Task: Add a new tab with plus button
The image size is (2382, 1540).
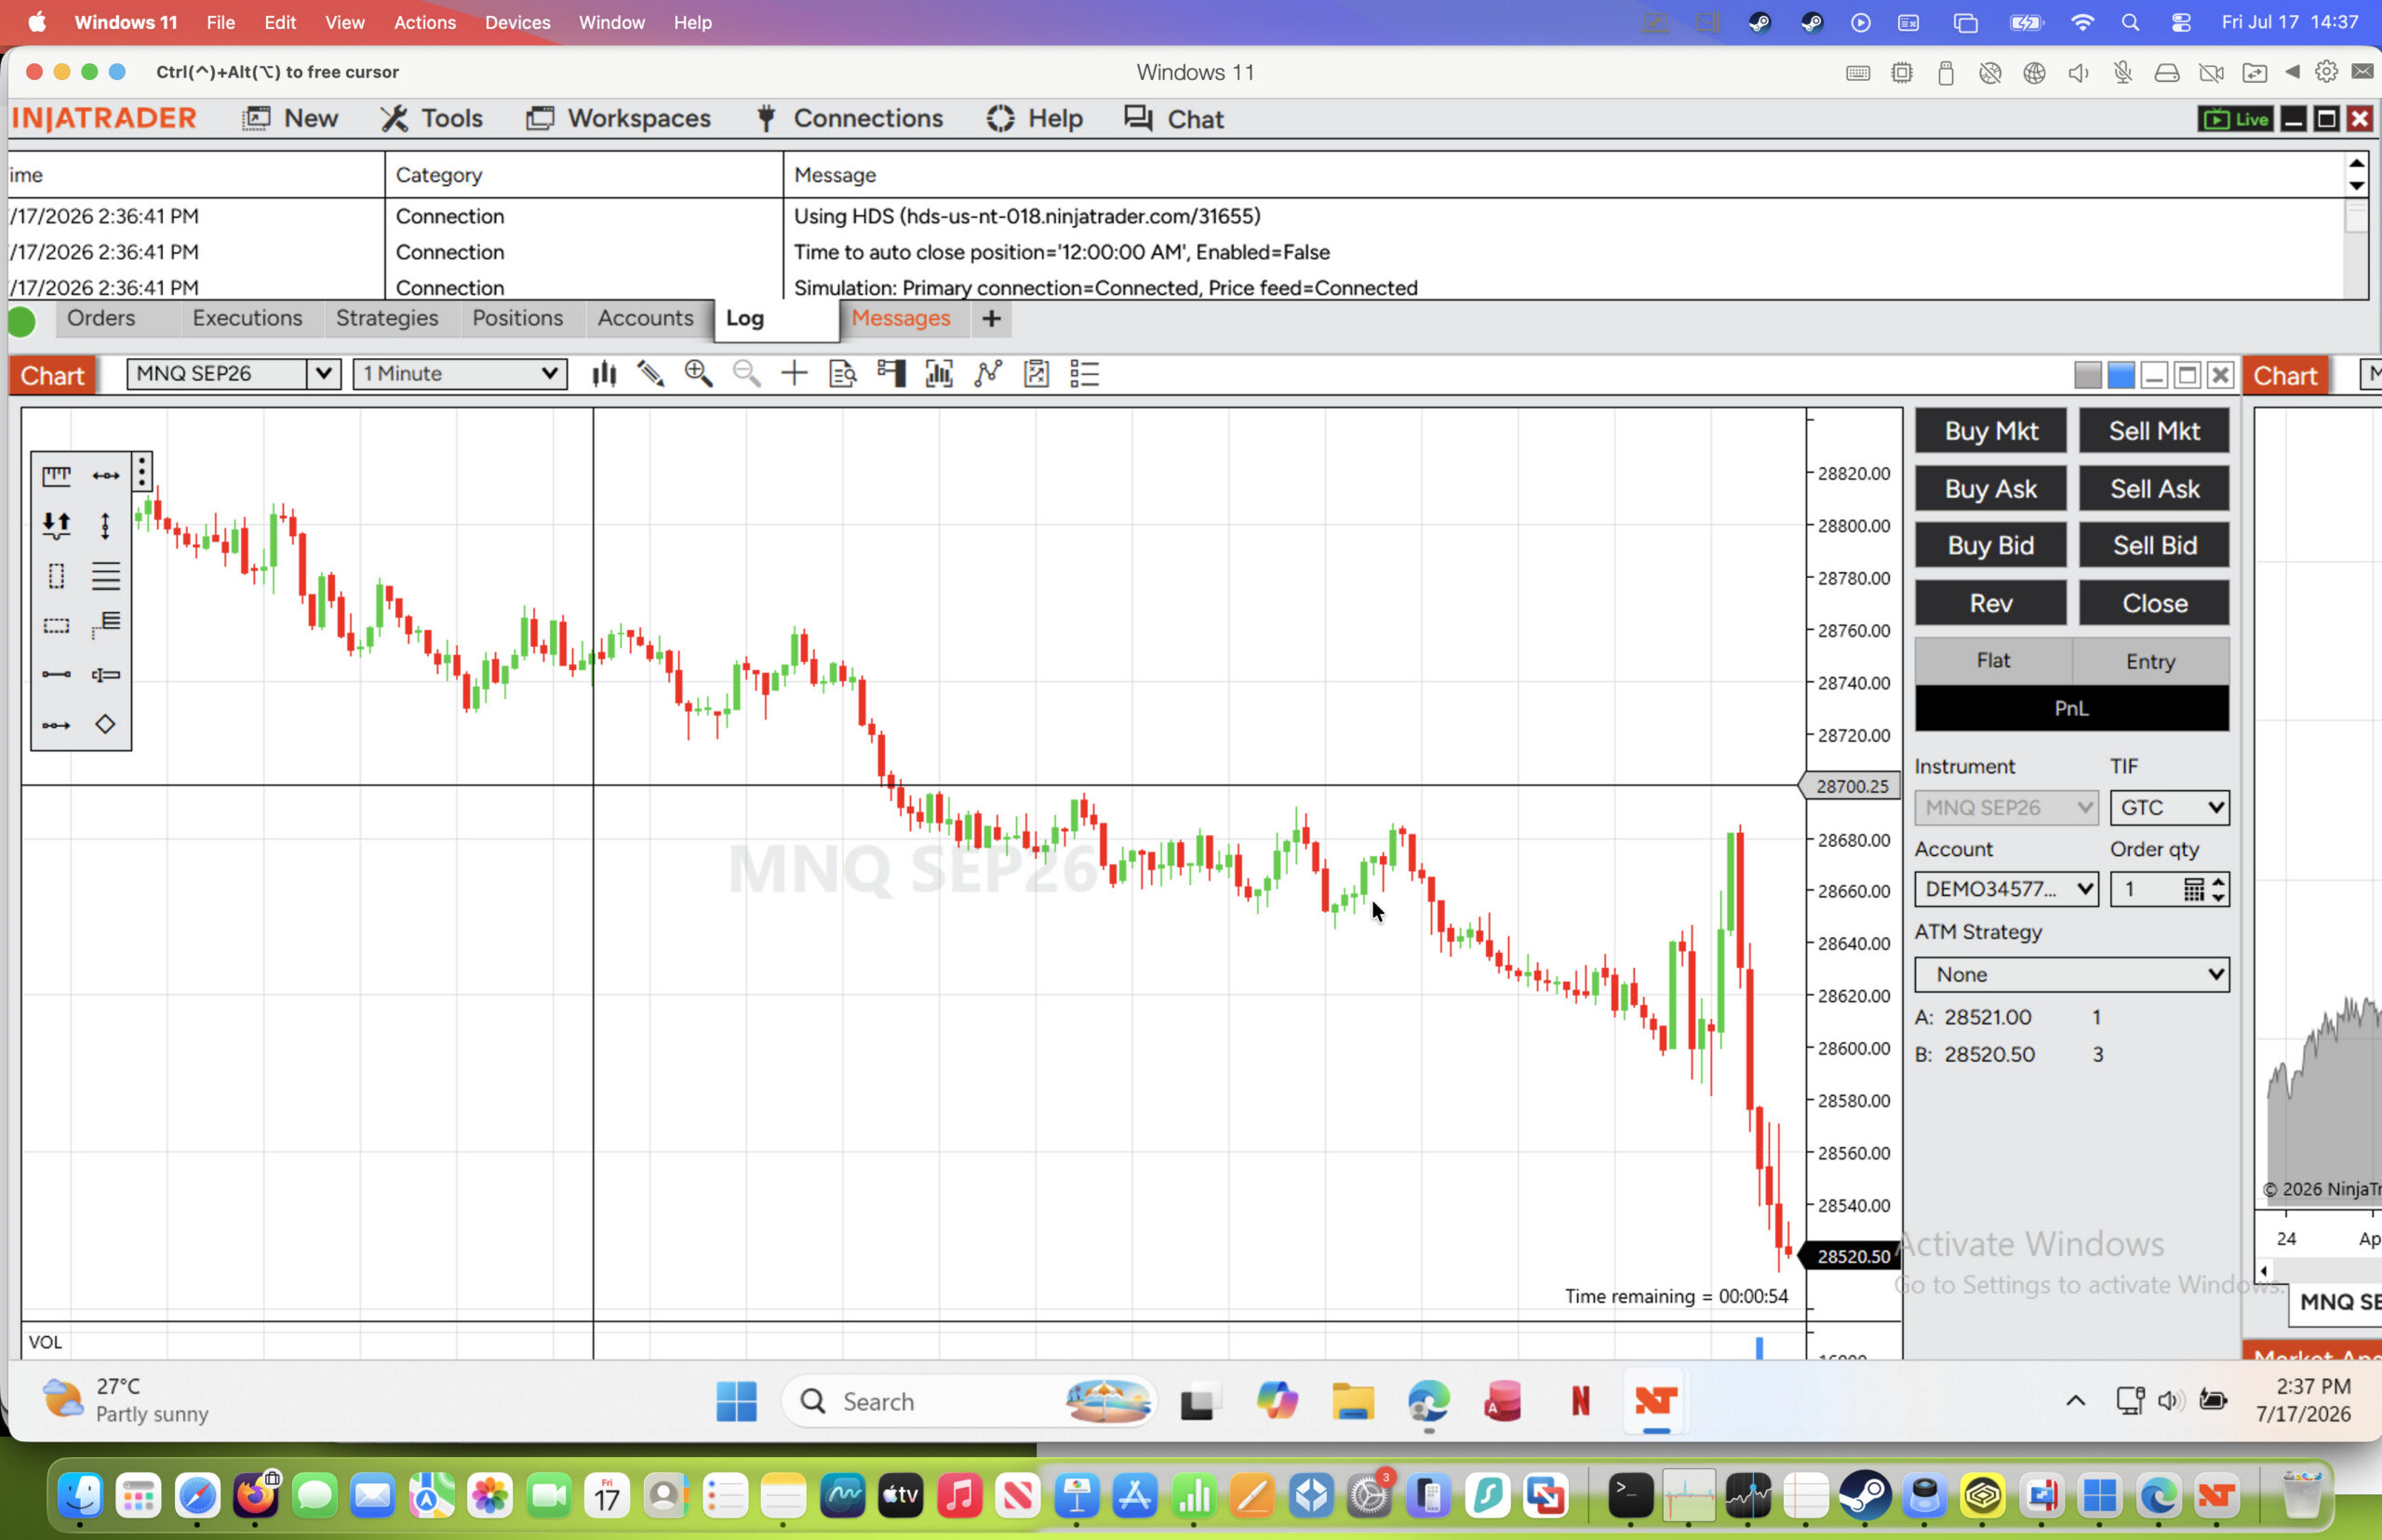Action: [x=991, y=319]
